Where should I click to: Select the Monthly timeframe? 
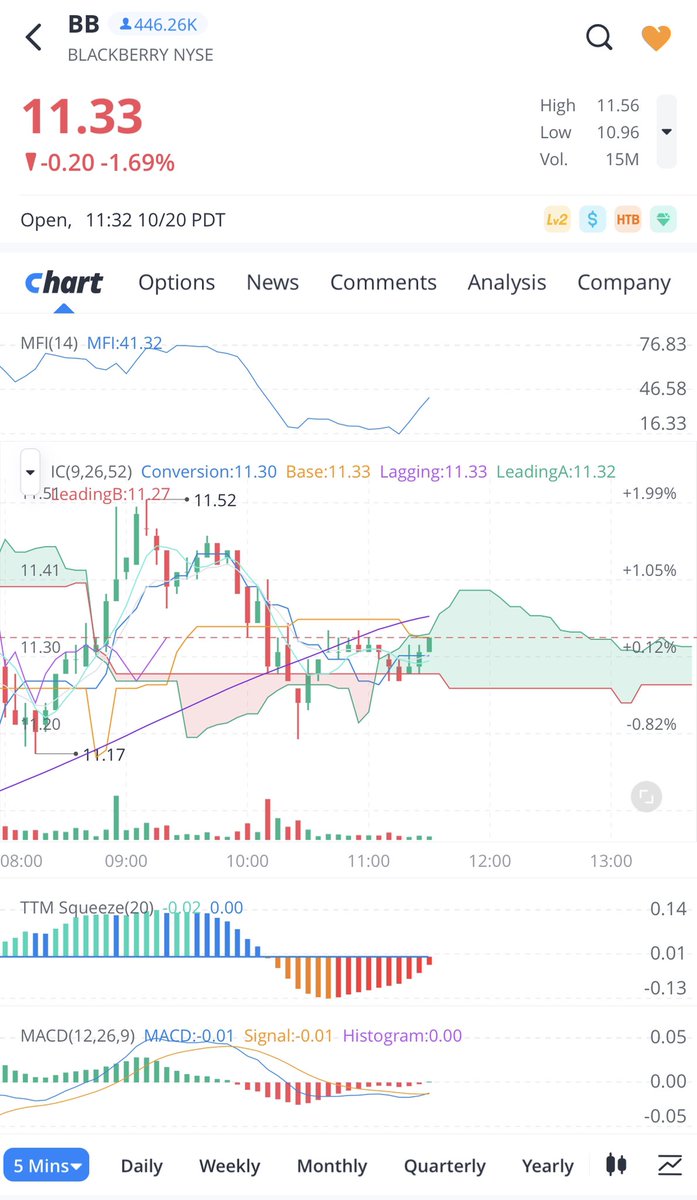(x=332, y=1166)
